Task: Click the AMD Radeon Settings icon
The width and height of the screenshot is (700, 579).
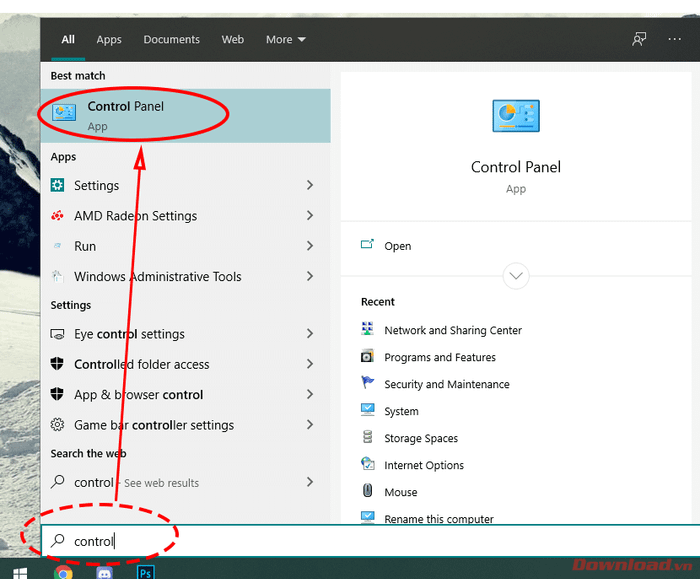Action: tap(57, 216)
